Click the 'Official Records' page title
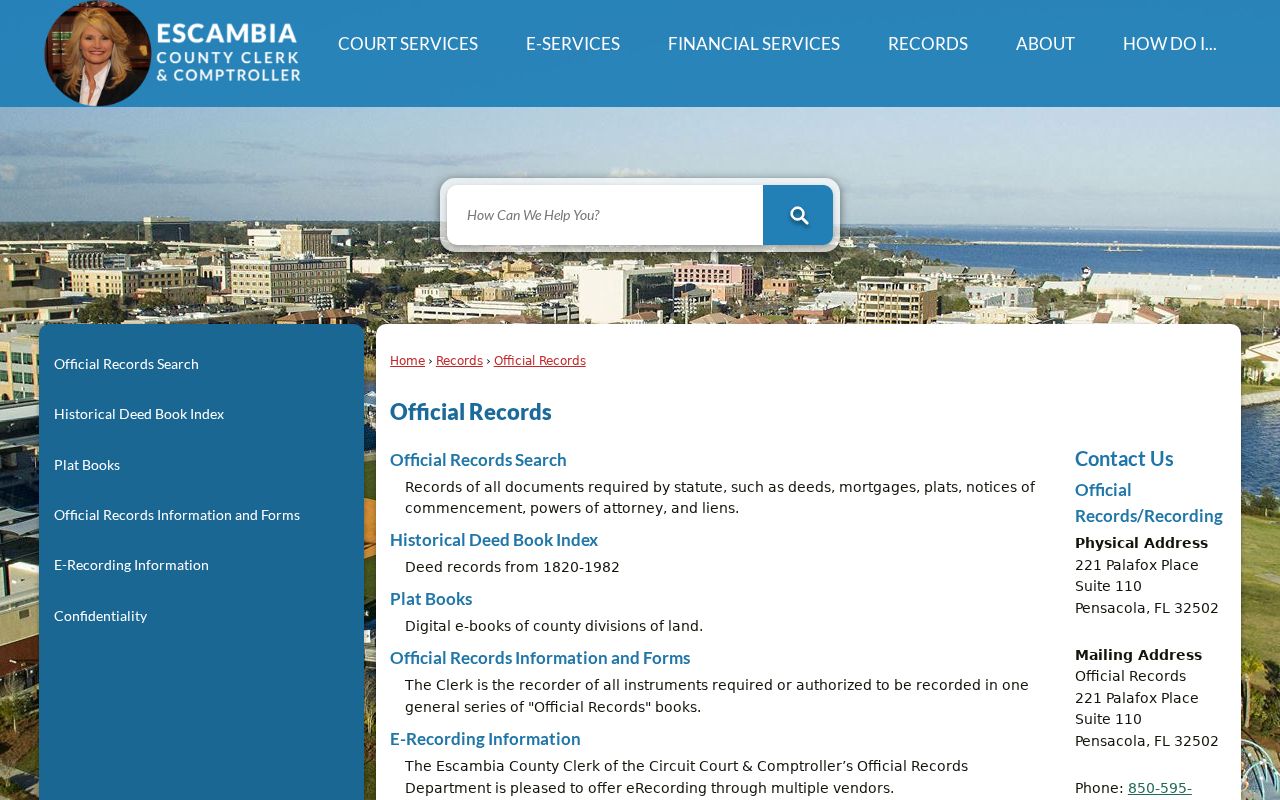The height and width of the screenshot is (800, 1280). pyautogui.click(x=471, y=412)
